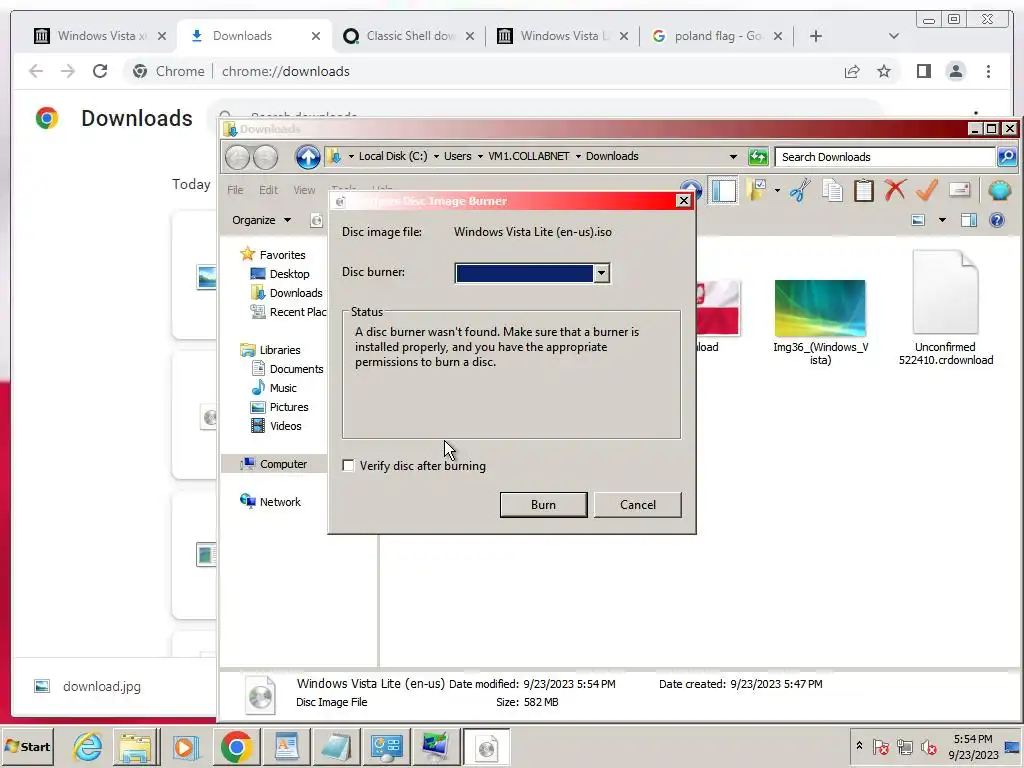Click the Search Downloads input field
Image resolution: width=1024 pixels, height=768 pixels.
[x=885, y=157]
